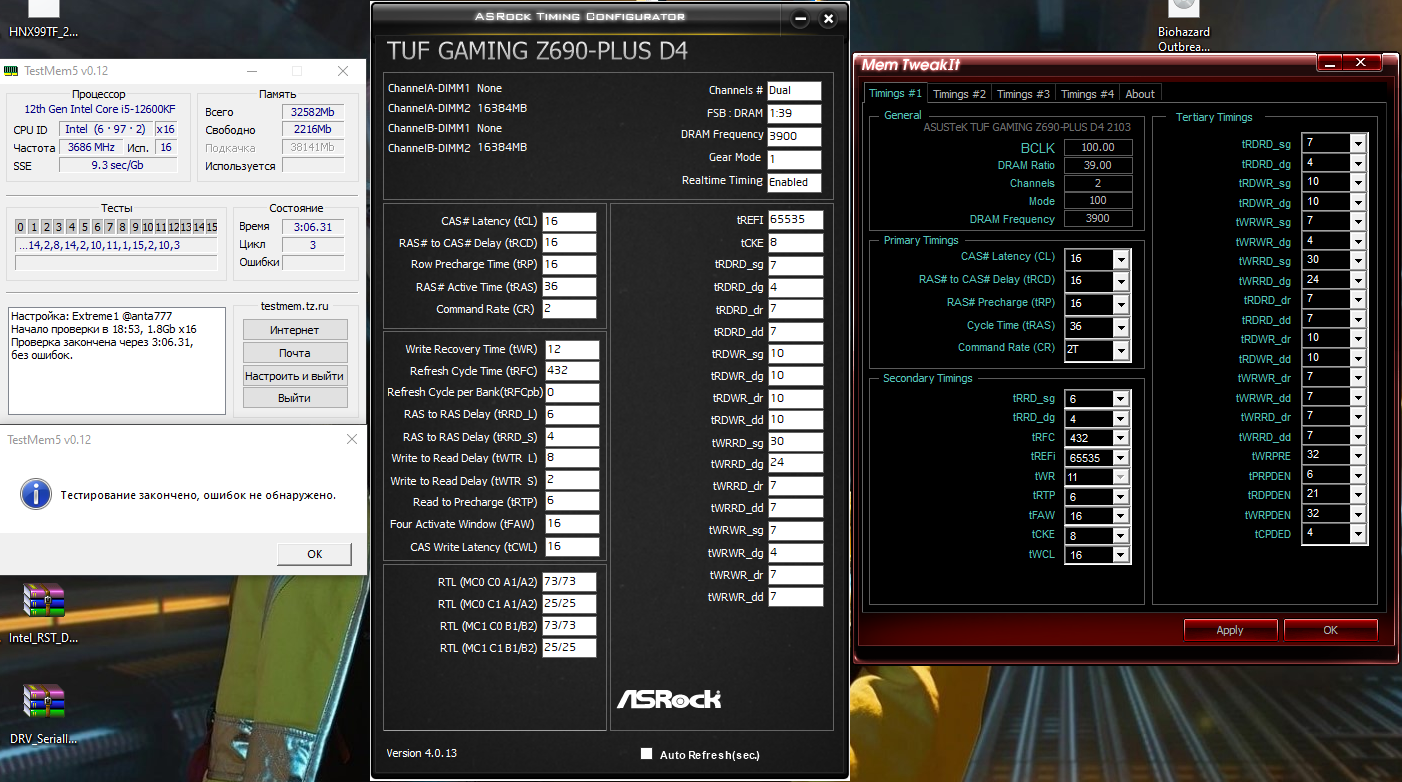Screen dimensions: 1402x782
Task: Click the Realtime Timing field in ASRock
Action: point(795,182)
